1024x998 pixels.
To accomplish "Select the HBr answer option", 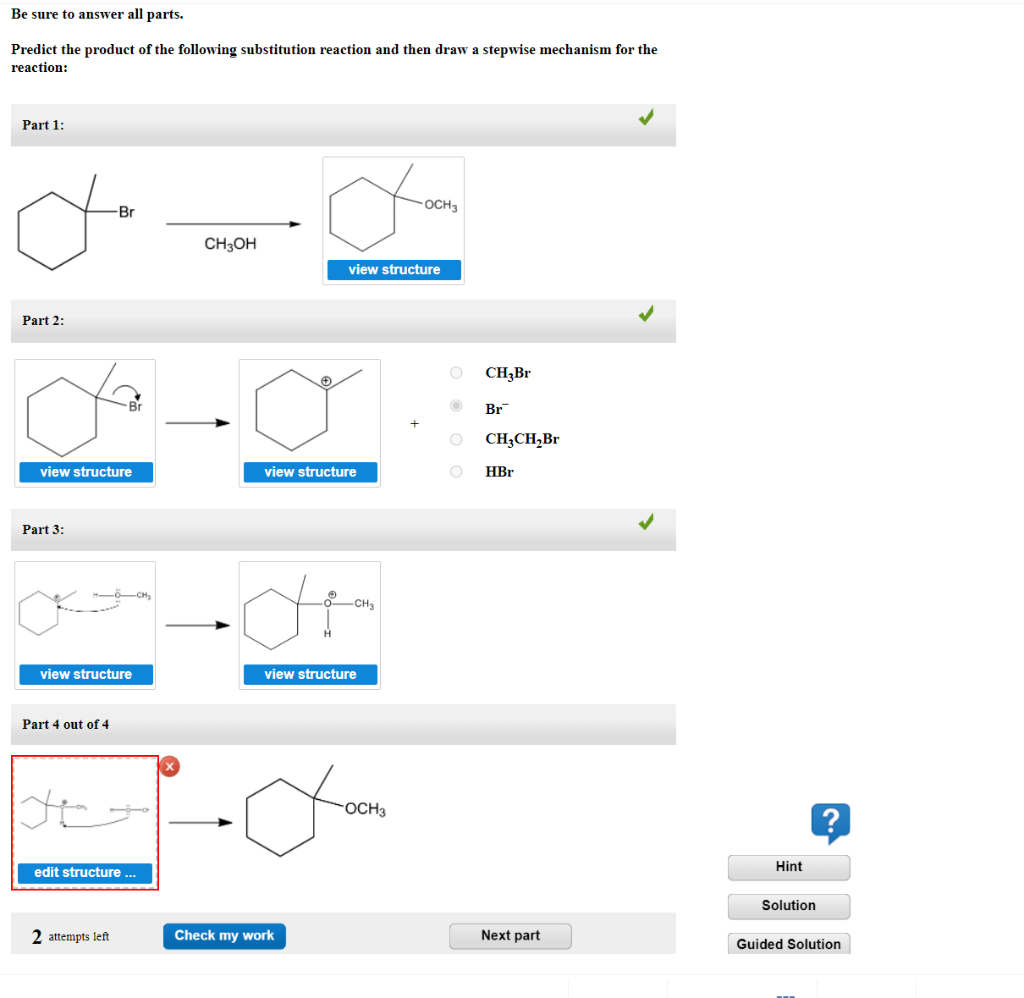I will tap(456, 471).
